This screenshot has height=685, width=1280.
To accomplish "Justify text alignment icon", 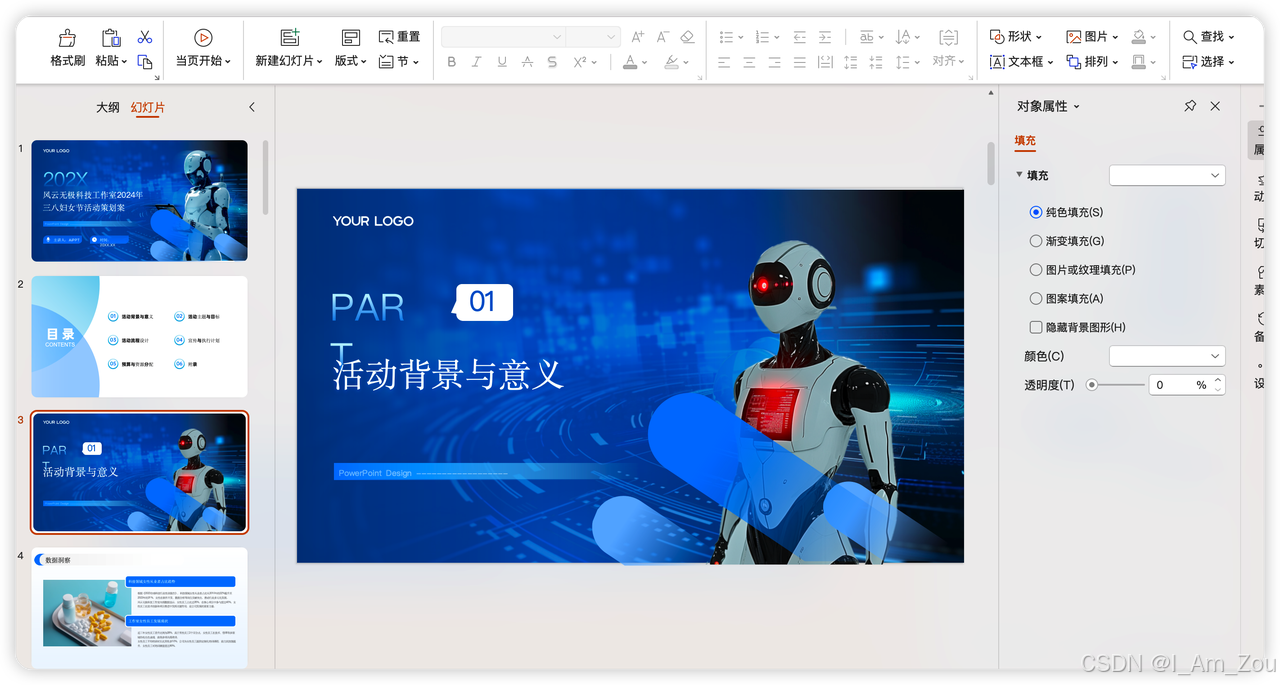I will (x=799, y=62).
